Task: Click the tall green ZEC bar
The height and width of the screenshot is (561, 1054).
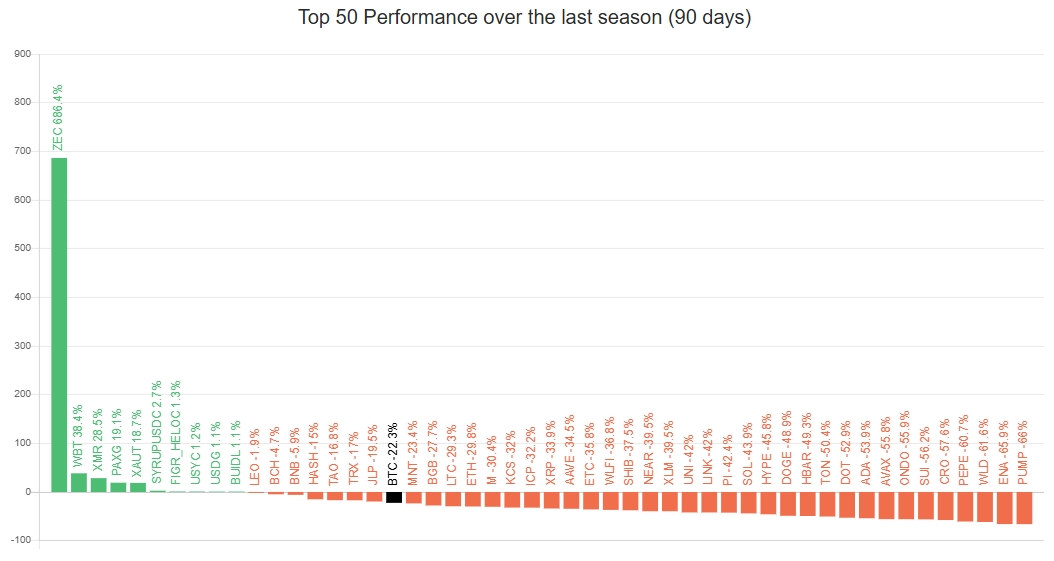Action: (x=59, y=324)
